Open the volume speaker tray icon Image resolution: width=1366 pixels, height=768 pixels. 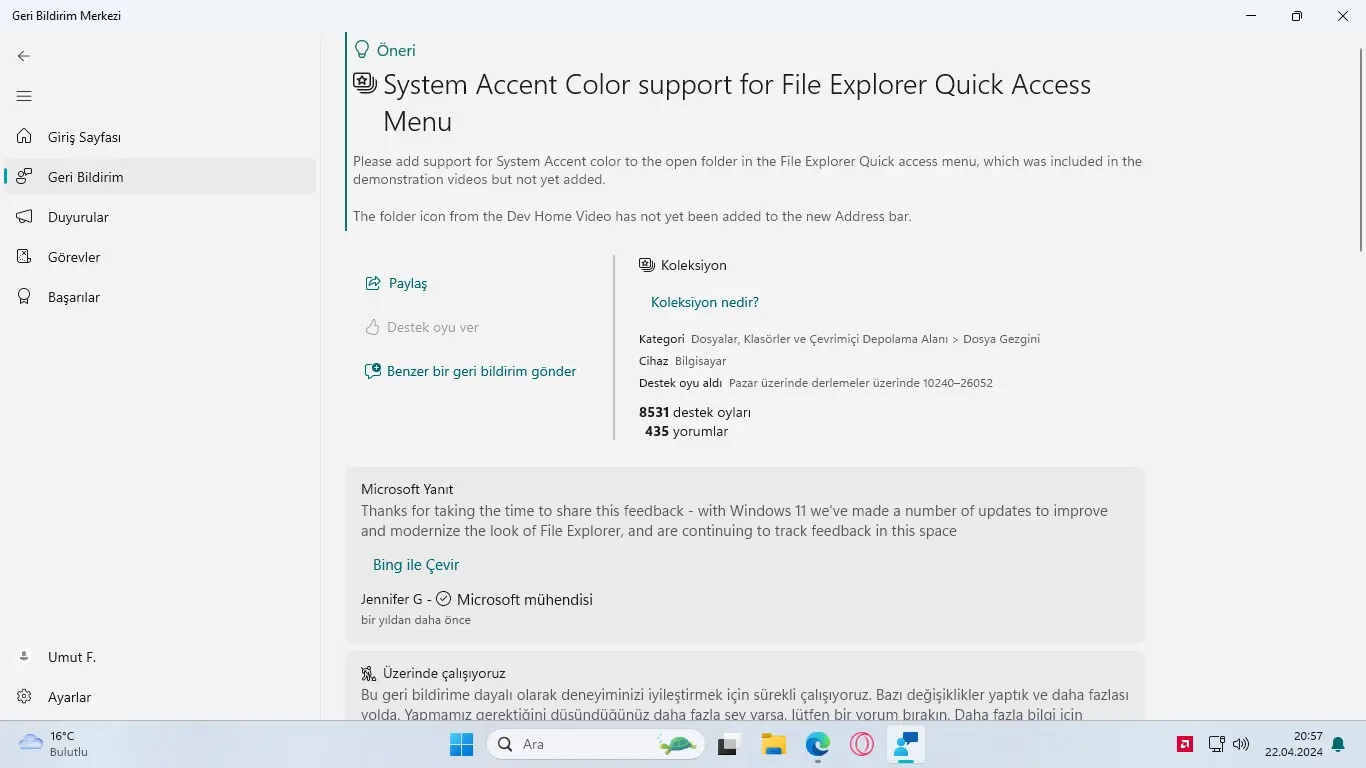[1241, 744]
